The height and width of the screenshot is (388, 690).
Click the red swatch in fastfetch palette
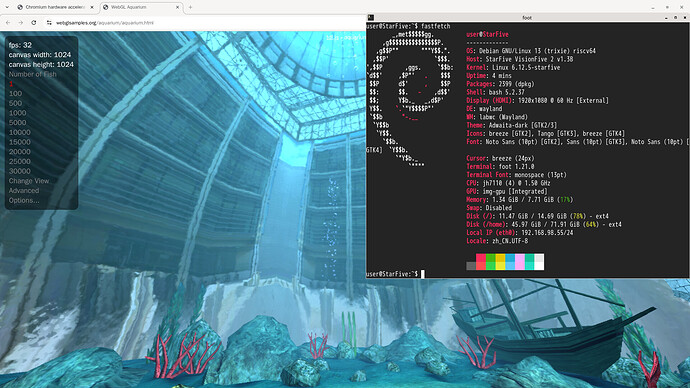pyautogui.click(x=481, y=262)
